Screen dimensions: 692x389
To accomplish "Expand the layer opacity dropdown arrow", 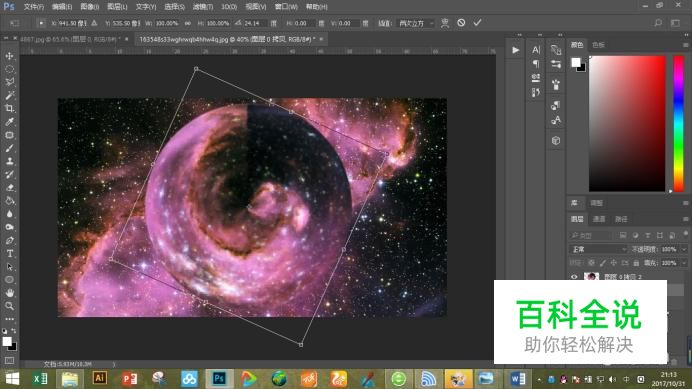I will (x=684, y=249).
